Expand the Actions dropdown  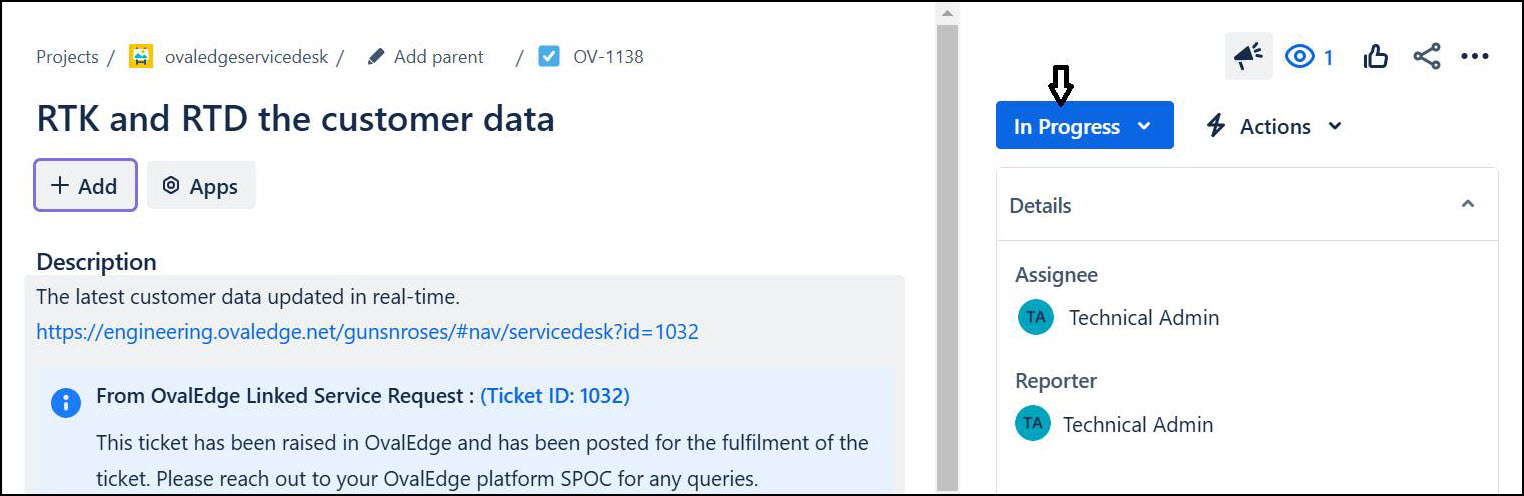[1274, 126]
